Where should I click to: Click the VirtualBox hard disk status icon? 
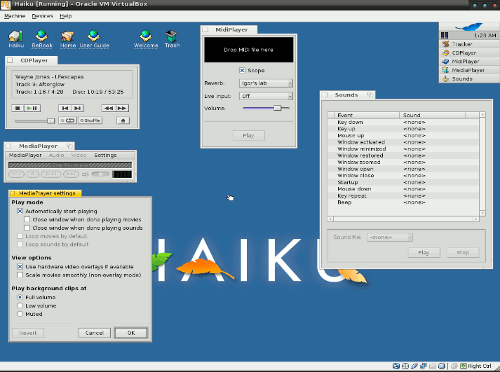(396, 366)
